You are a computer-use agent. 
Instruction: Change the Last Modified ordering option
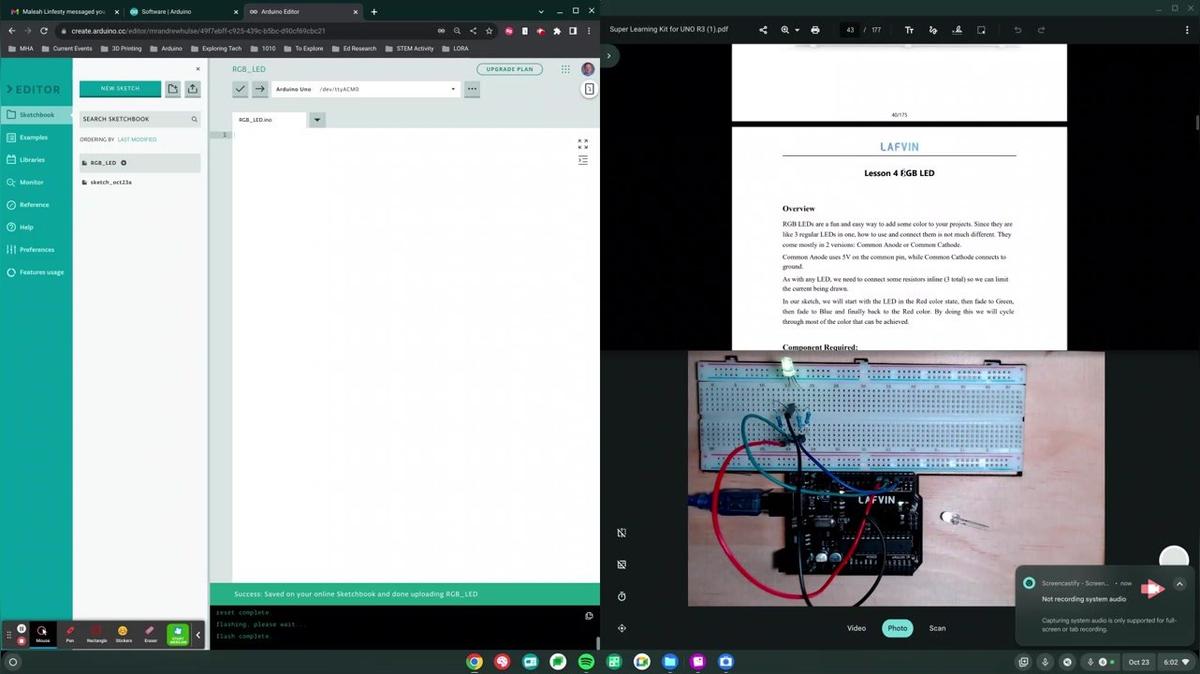137,140
